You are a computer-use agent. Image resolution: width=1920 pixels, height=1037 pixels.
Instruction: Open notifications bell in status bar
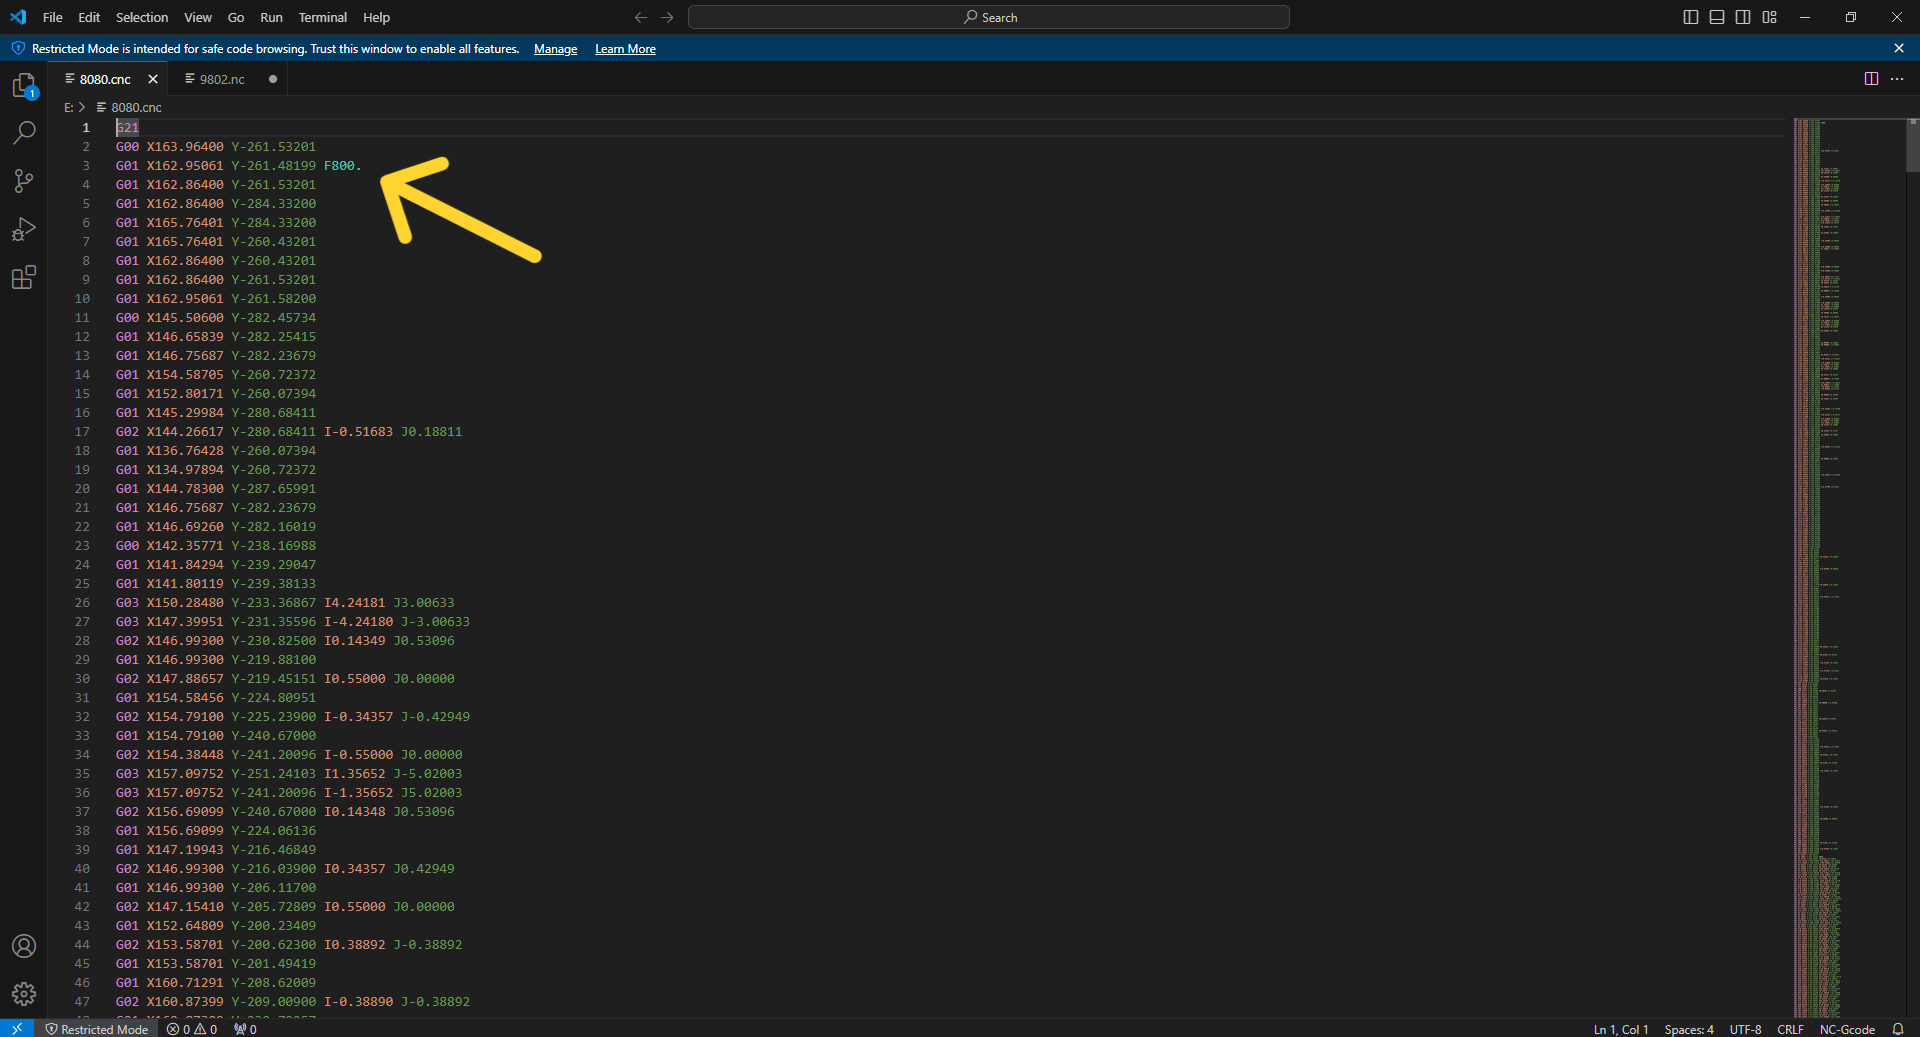(x=1898, y=1029)
